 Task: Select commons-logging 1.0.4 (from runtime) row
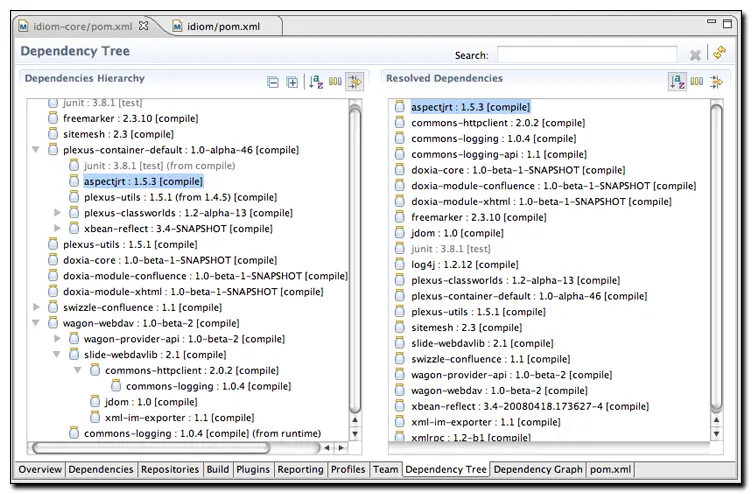[x=202, y=434]
